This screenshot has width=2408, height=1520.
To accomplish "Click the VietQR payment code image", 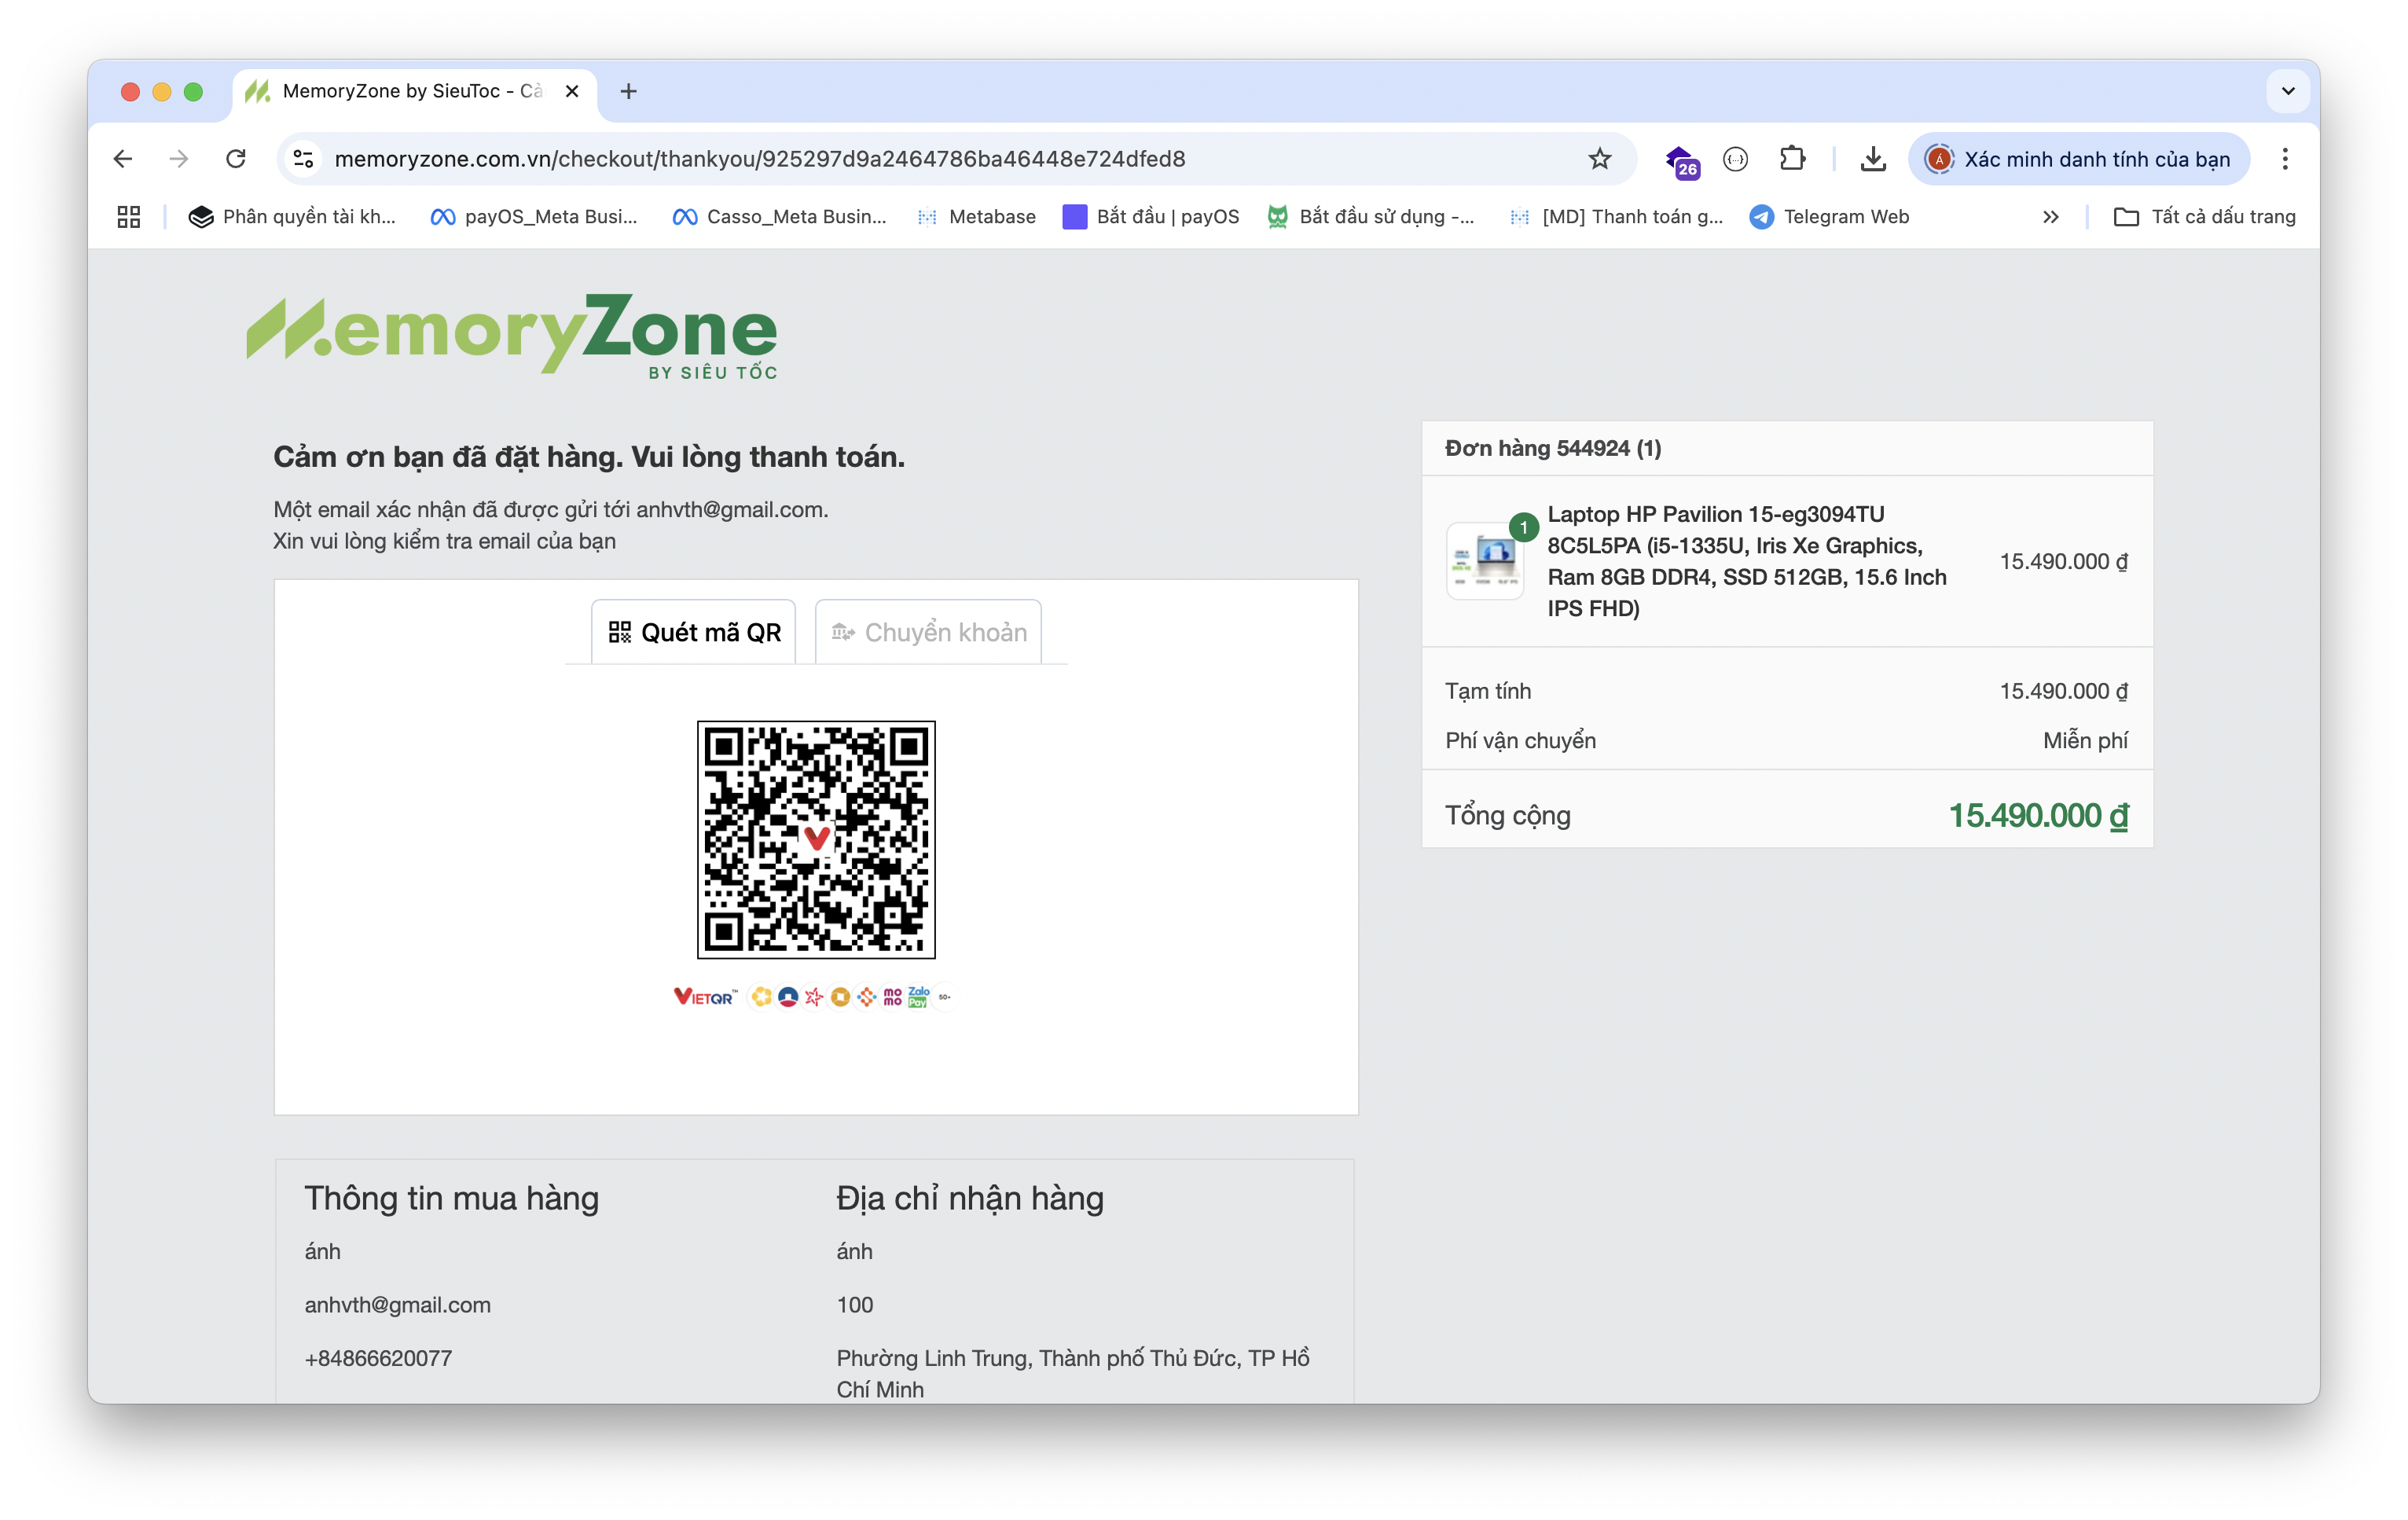I will (x=816, y=839).
